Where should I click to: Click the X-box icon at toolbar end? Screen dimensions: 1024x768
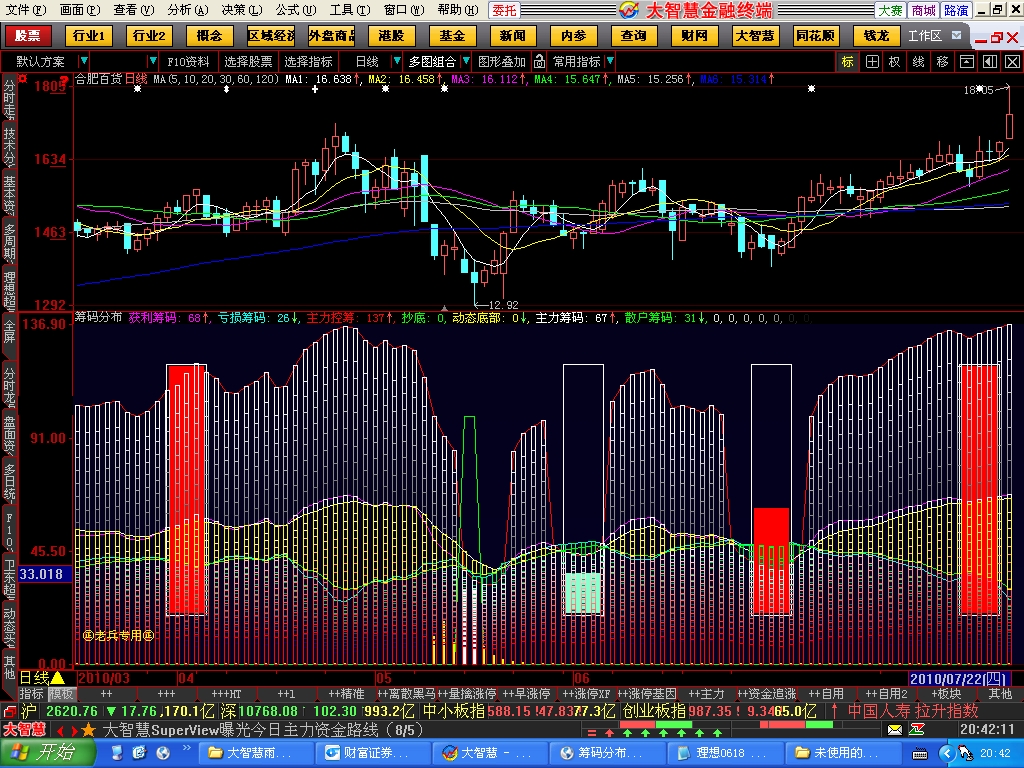coord(1012,62)
